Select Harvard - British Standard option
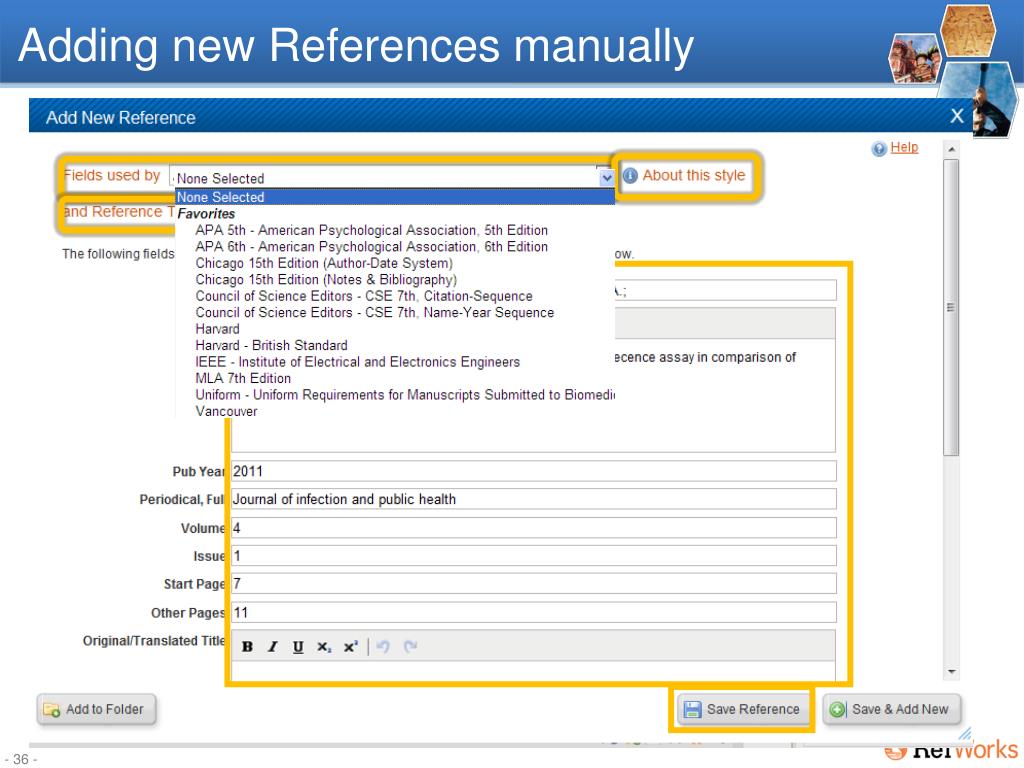 [271, 346]
